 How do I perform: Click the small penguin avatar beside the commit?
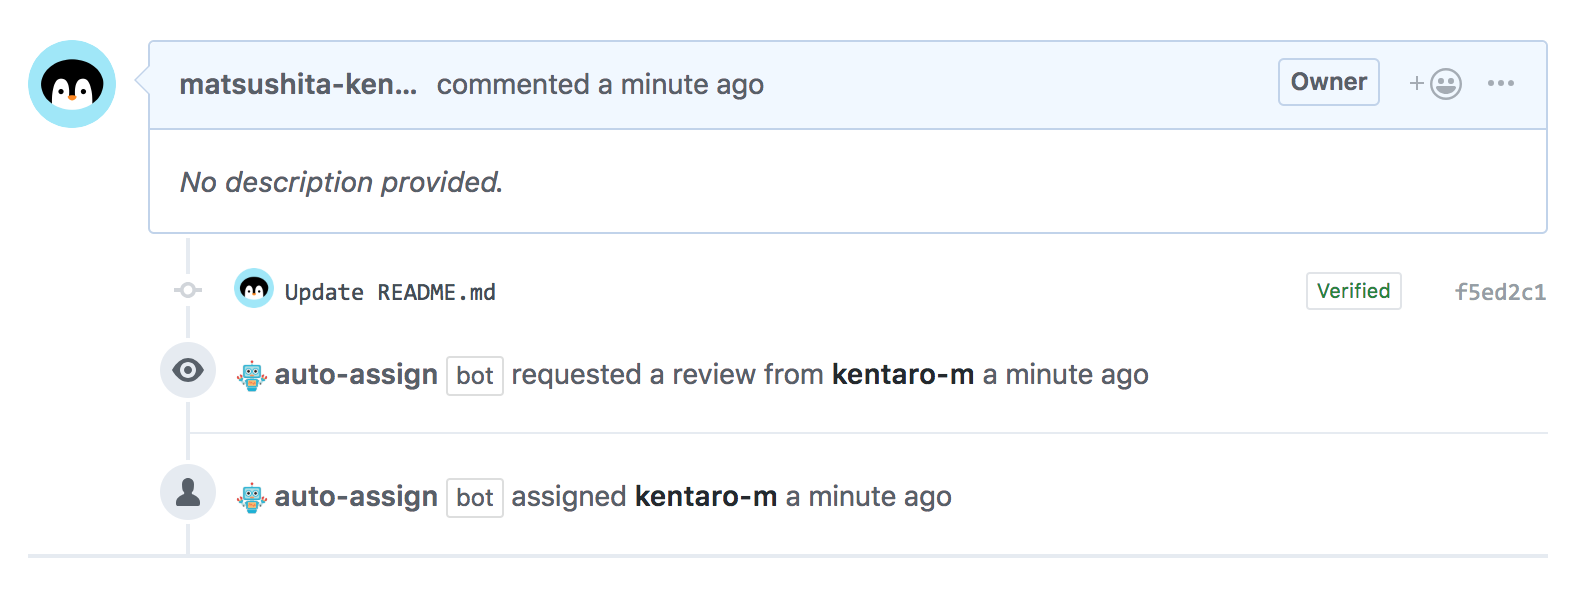[x=254, y=289]
